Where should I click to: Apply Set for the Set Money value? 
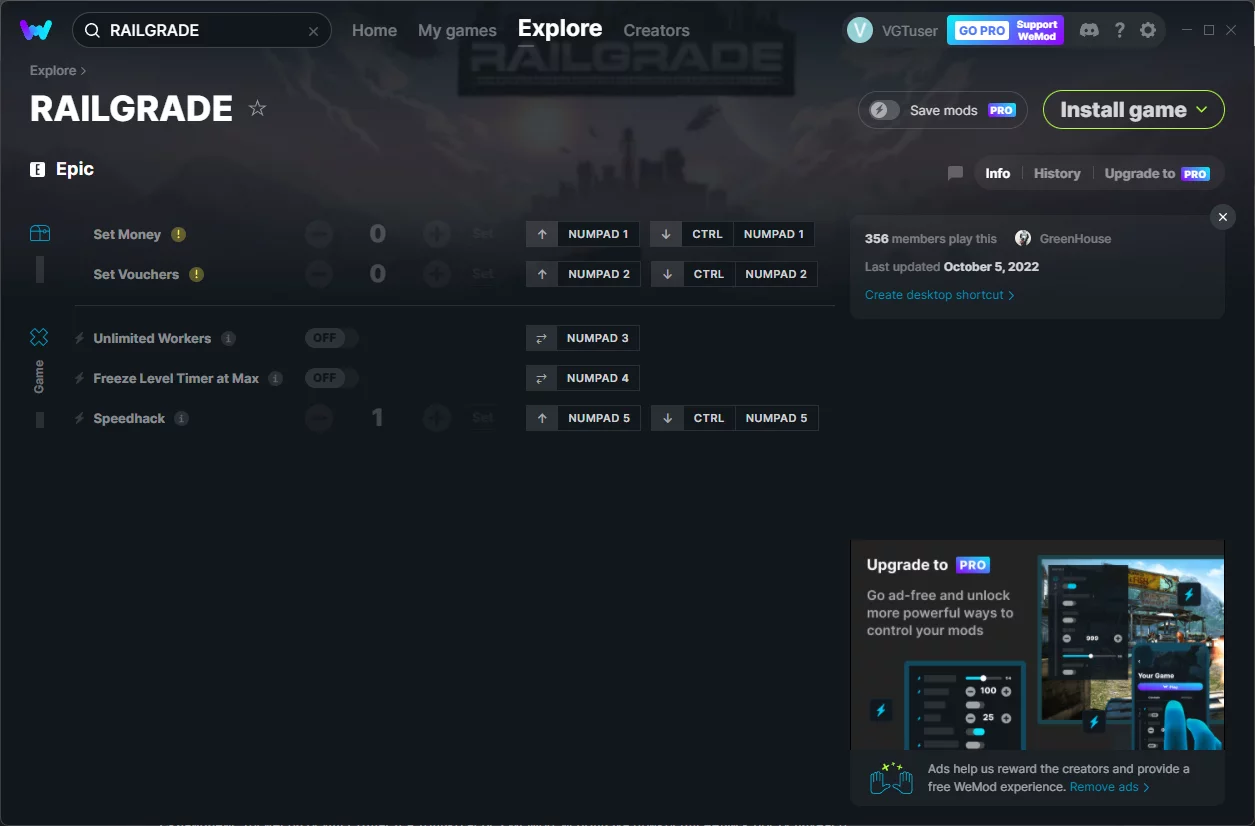coord(483,234)
